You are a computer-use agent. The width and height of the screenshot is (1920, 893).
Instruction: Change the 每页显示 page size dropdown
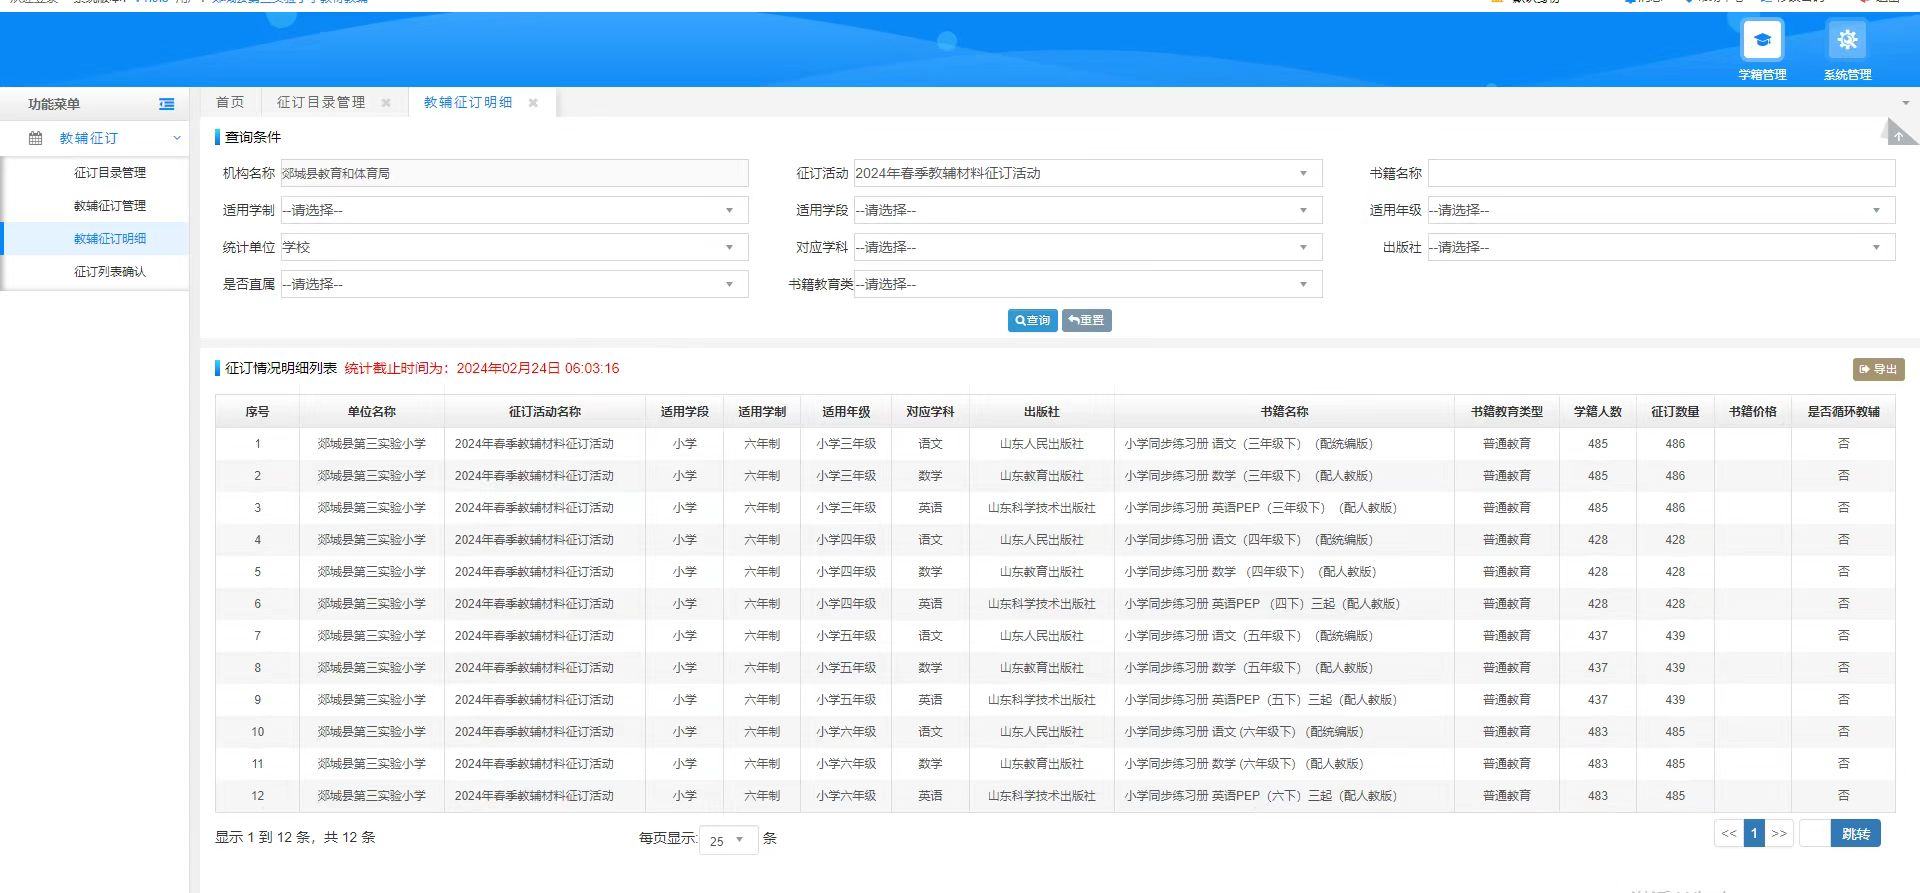pyautogui.click(x=727, y=840)
